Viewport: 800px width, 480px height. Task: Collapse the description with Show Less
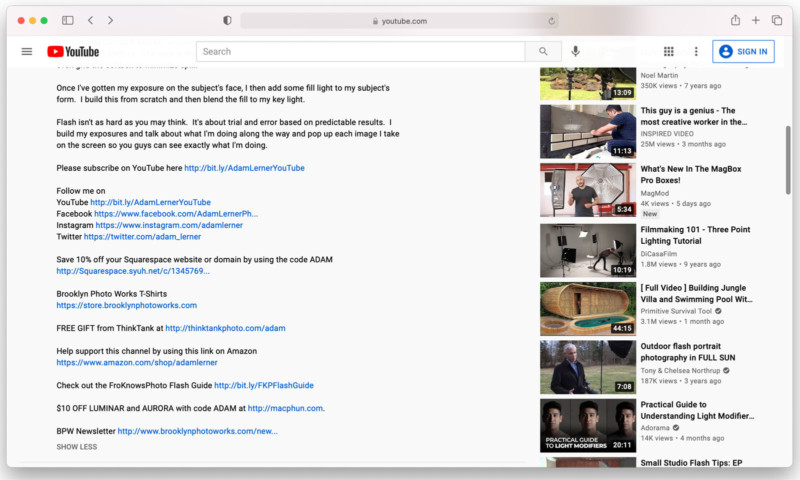click(x=77, y=447)
